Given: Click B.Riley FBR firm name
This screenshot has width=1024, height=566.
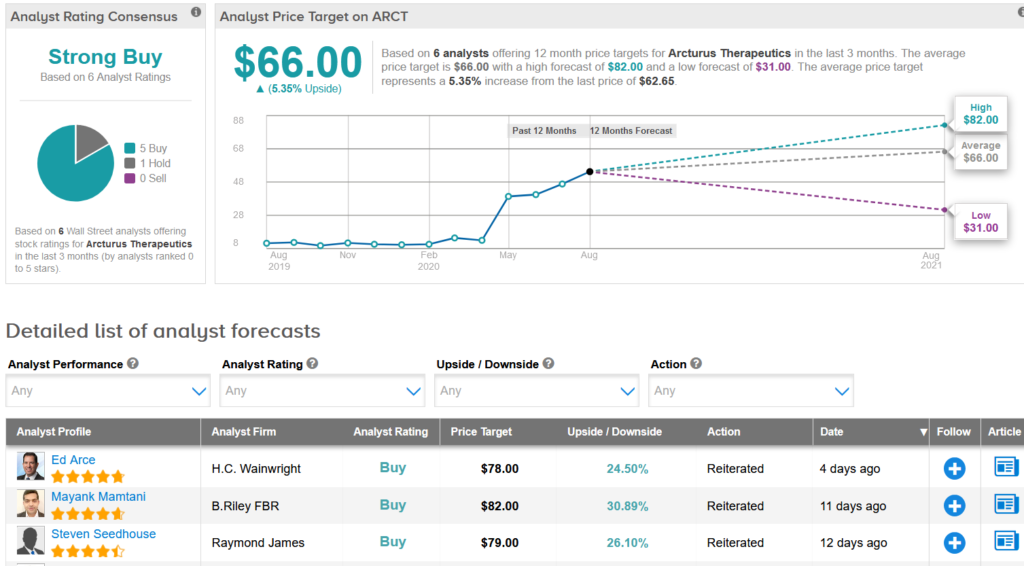Looking at the screenshot, I should point(245,506).
